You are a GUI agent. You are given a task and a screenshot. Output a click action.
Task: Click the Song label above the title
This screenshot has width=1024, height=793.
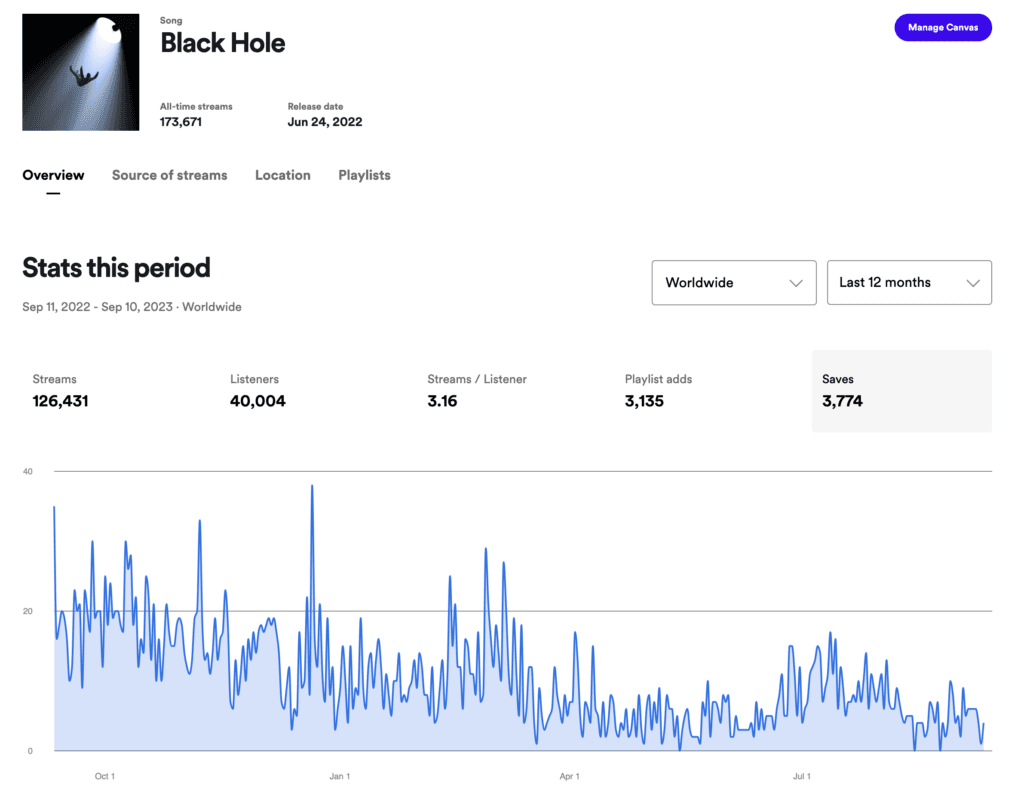coord(171,20)
